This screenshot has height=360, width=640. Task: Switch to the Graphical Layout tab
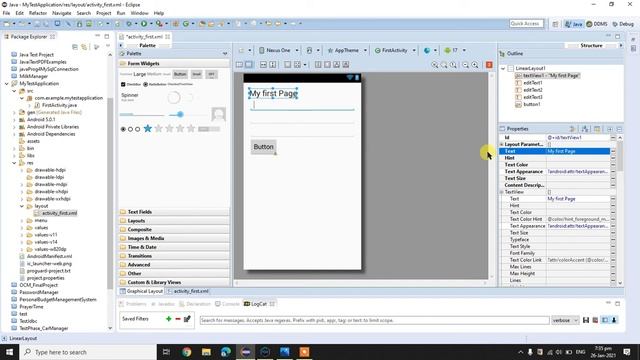(x=141, y=291)
